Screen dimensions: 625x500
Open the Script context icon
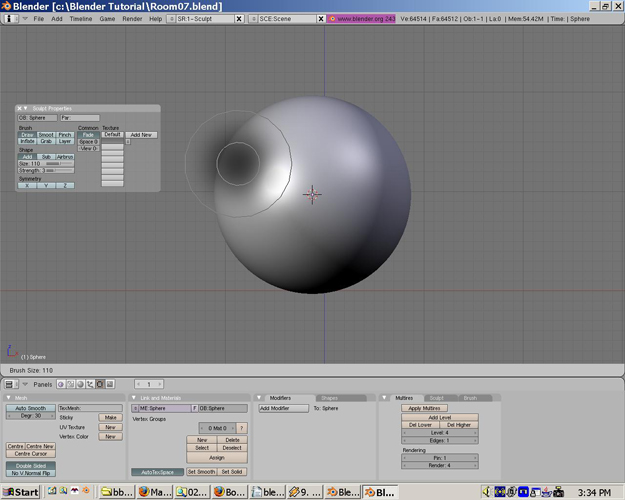click(71, 384)
